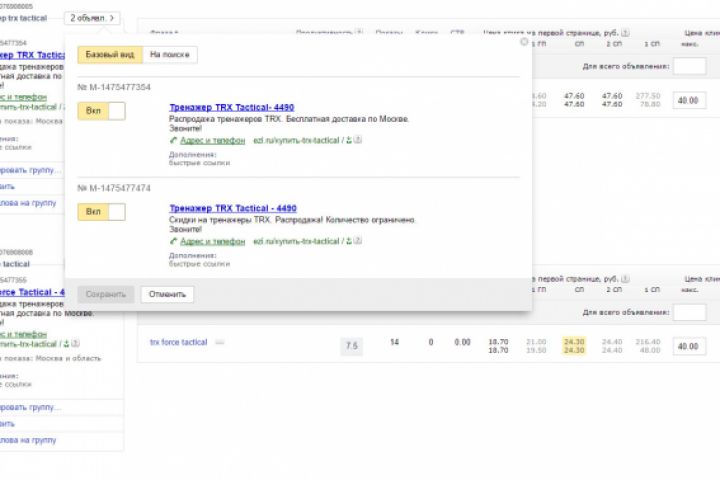Open display URL link in ad М-1475477354
720x480 pixels.
click(296, 141)
